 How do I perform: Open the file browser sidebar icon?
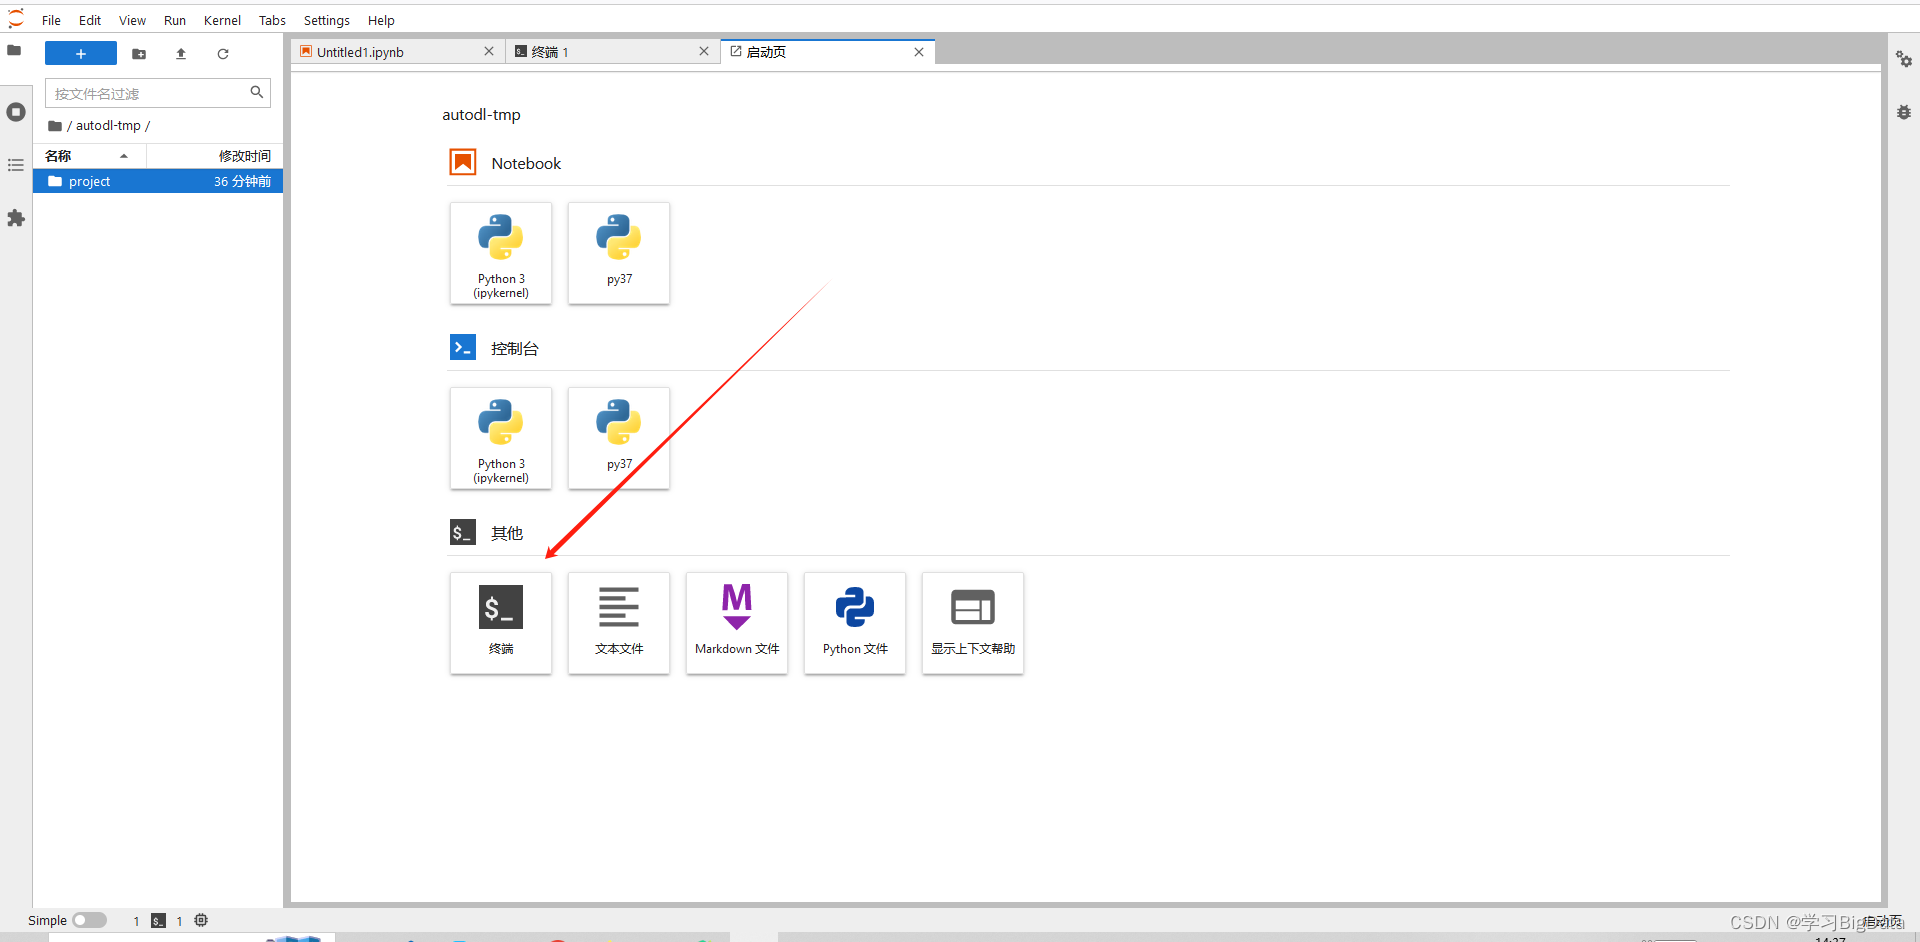15,50
